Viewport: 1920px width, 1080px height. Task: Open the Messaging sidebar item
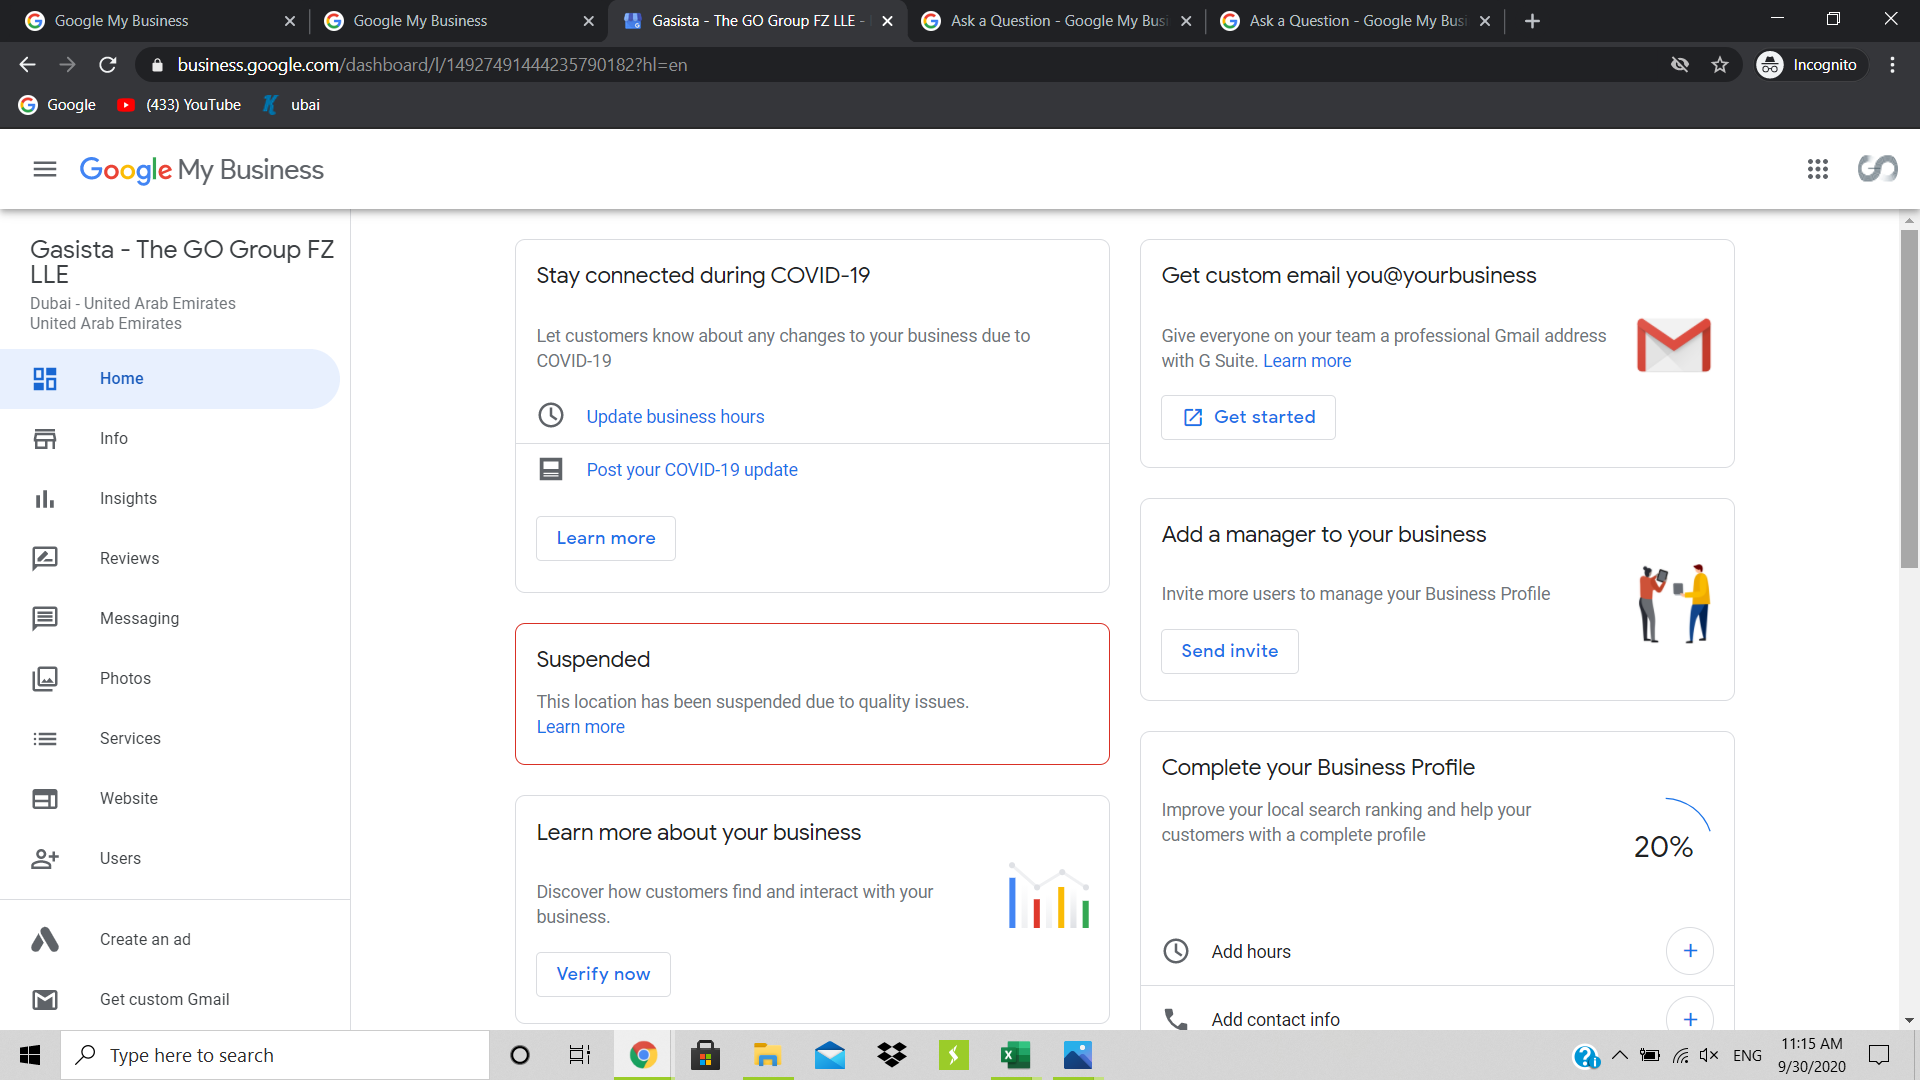tap(139, 619)
